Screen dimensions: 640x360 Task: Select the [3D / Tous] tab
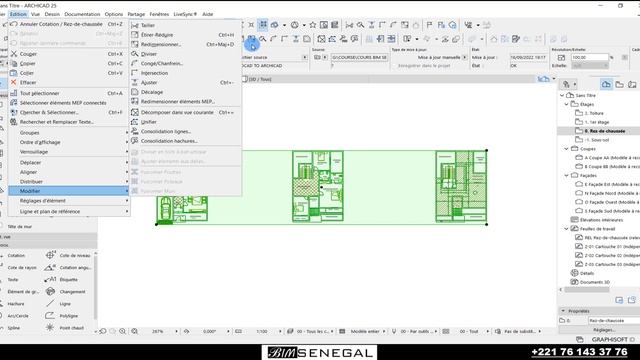[257, 79]
